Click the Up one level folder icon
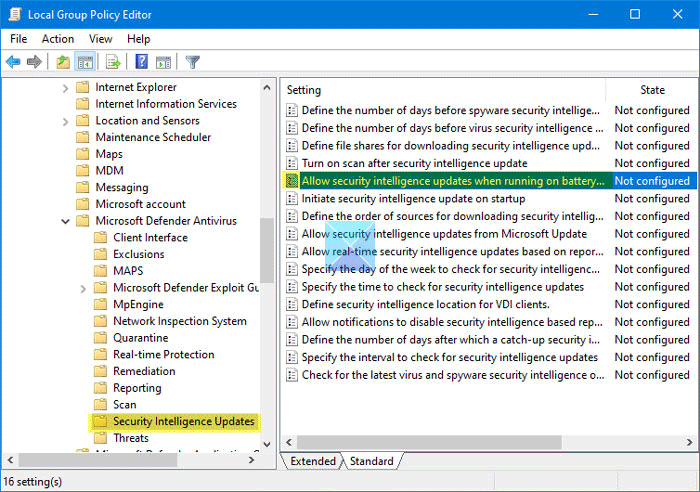Image resolution: width=700 pixels, height=492 pixels. 63,62
